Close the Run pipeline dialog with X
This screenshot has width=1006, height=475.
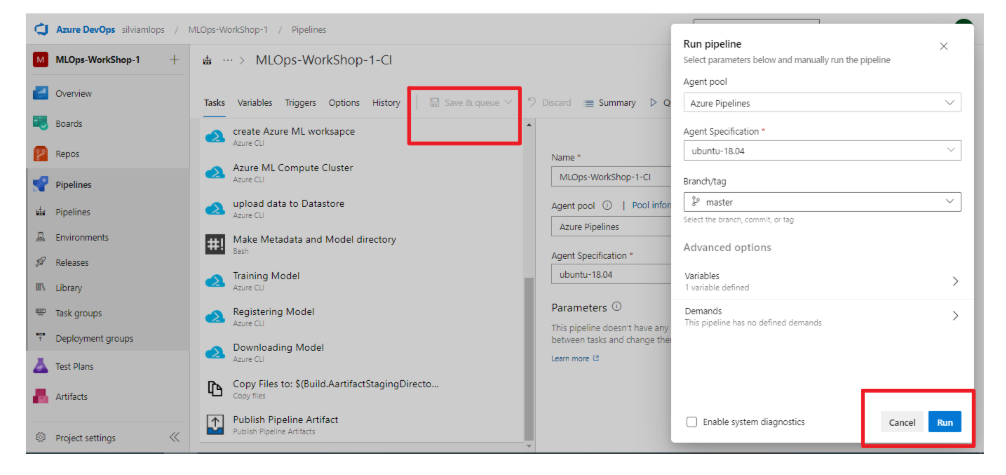(x=944, y=46)
